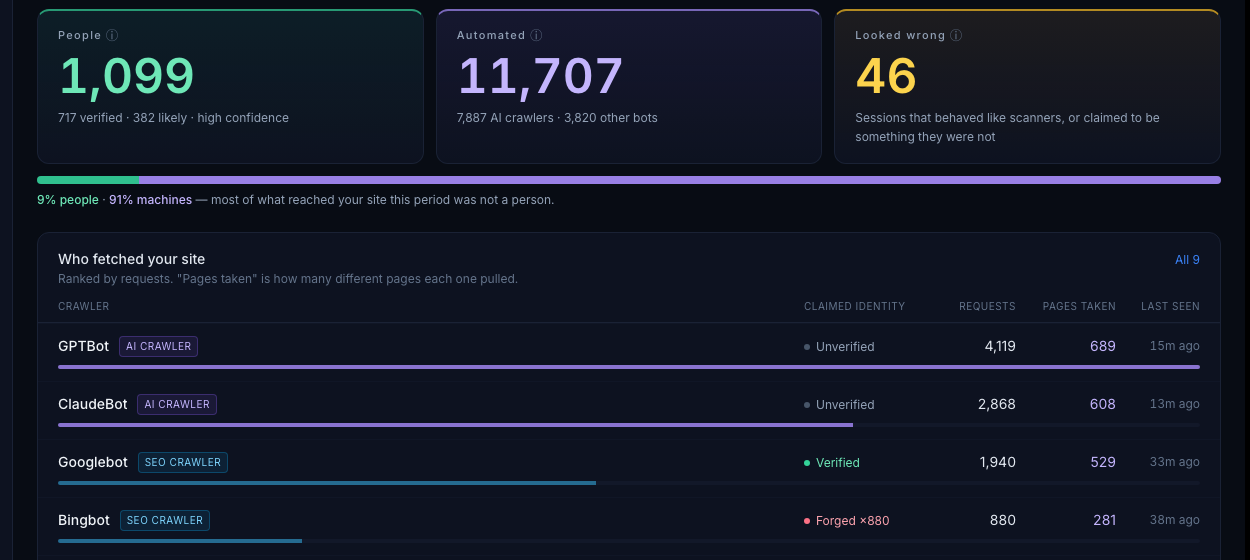Select the 46 Looked wrong count
Viewport: 1250px width, 560px height.
[x=886, y=76]
